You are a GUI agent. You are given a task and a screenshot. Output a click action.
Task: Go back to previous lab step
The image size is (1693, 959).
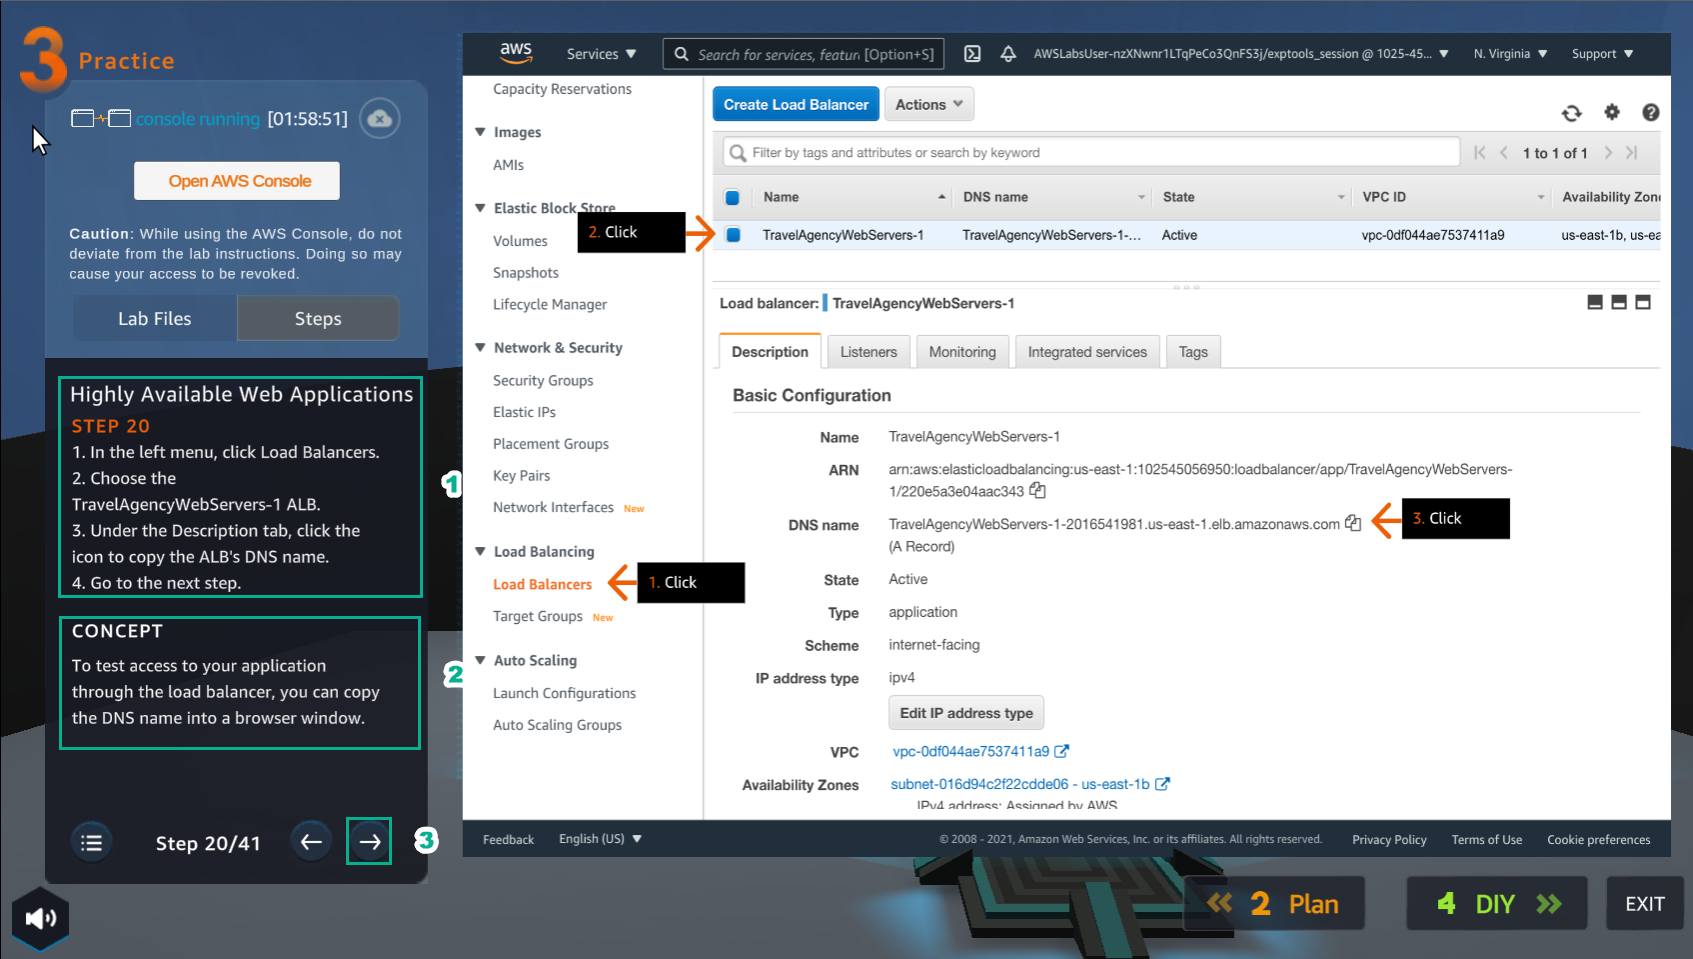point(311,842)
